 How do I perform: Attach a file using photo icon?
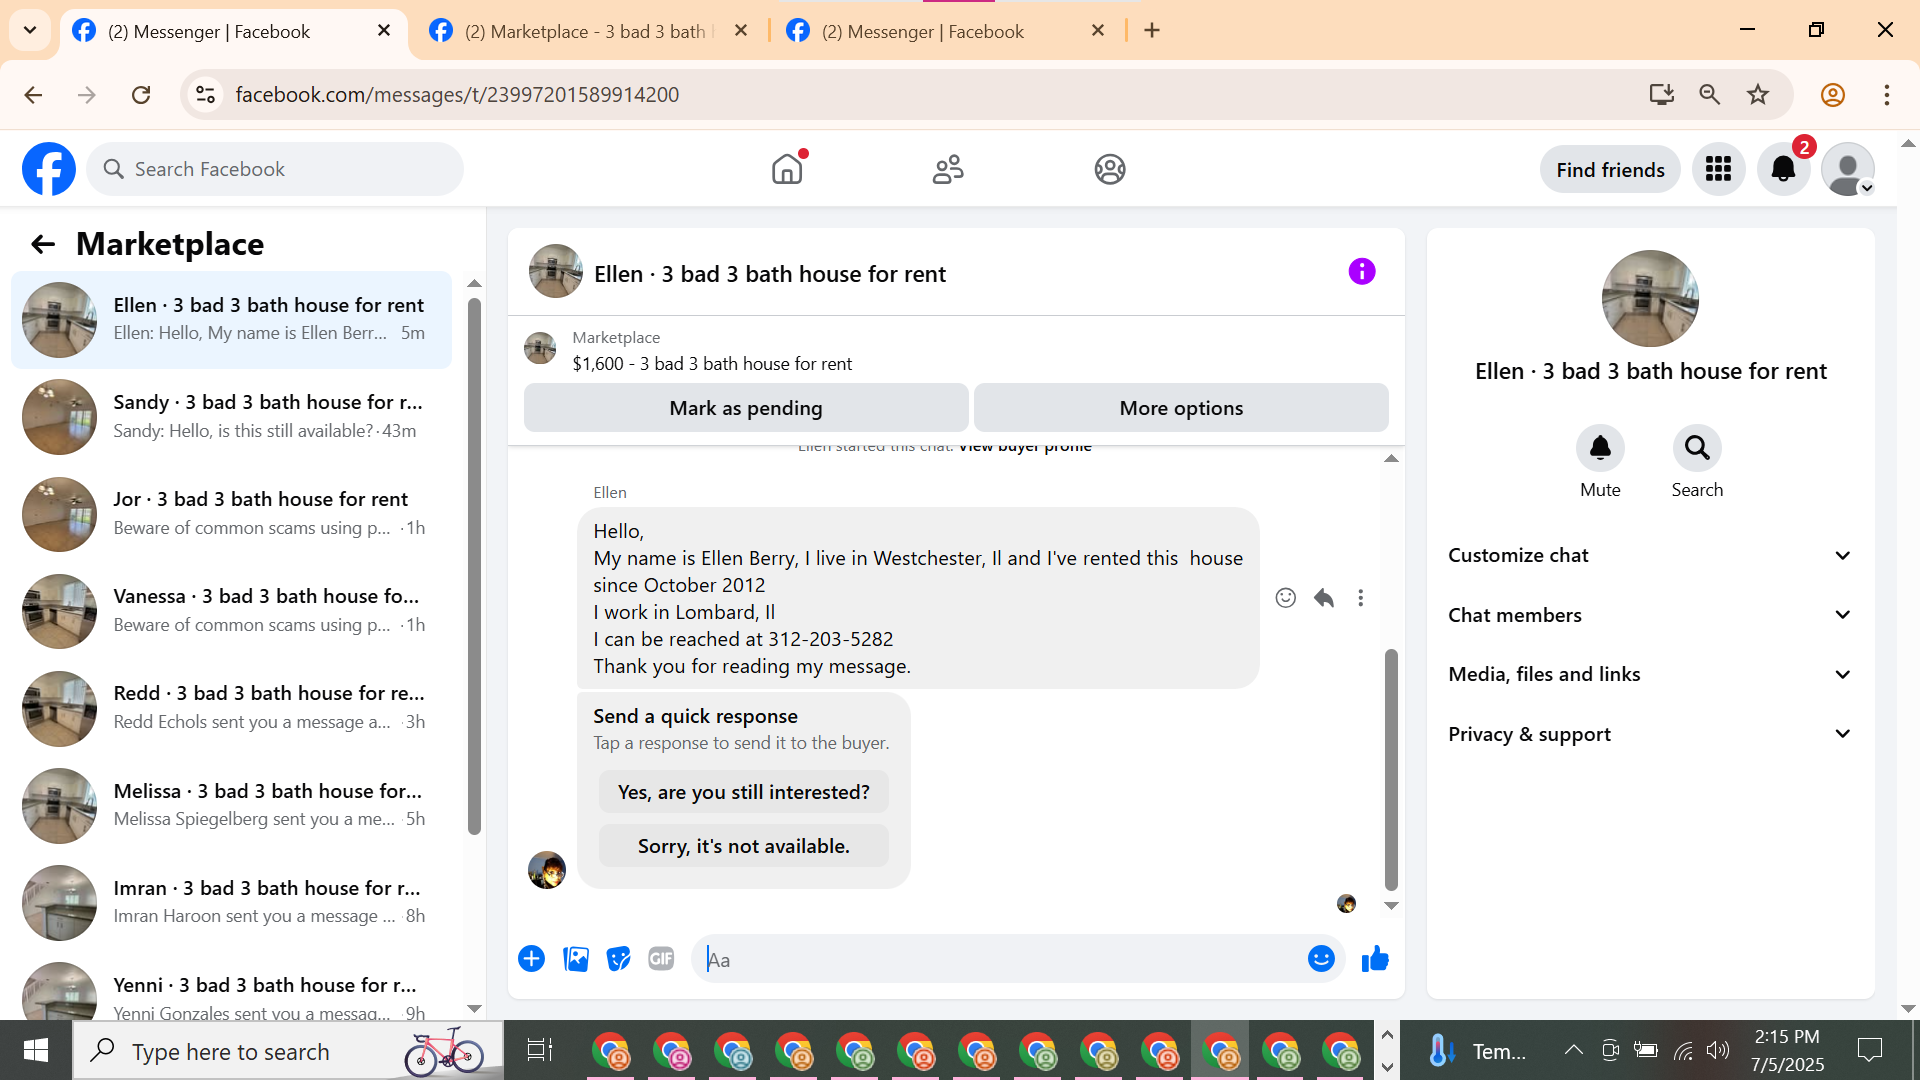coord(576,959)
